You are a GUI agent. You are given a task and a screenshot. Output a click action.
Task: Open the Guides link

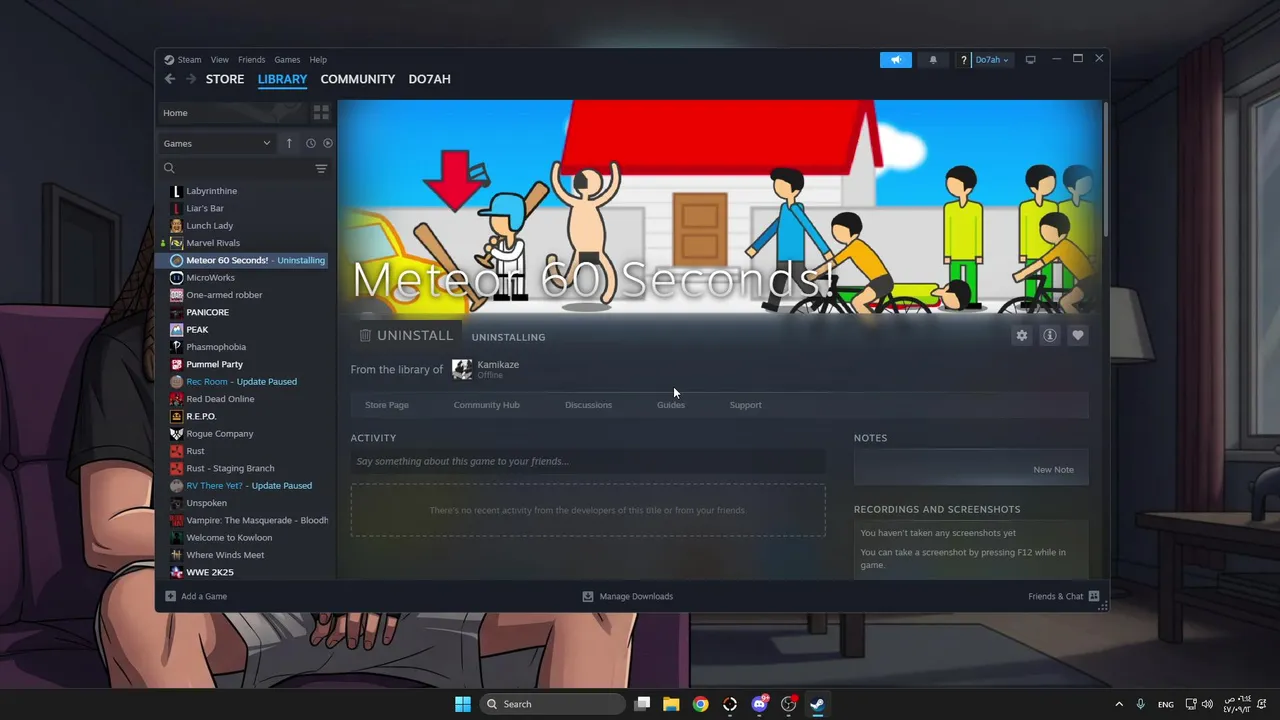[x=671, y=405]
